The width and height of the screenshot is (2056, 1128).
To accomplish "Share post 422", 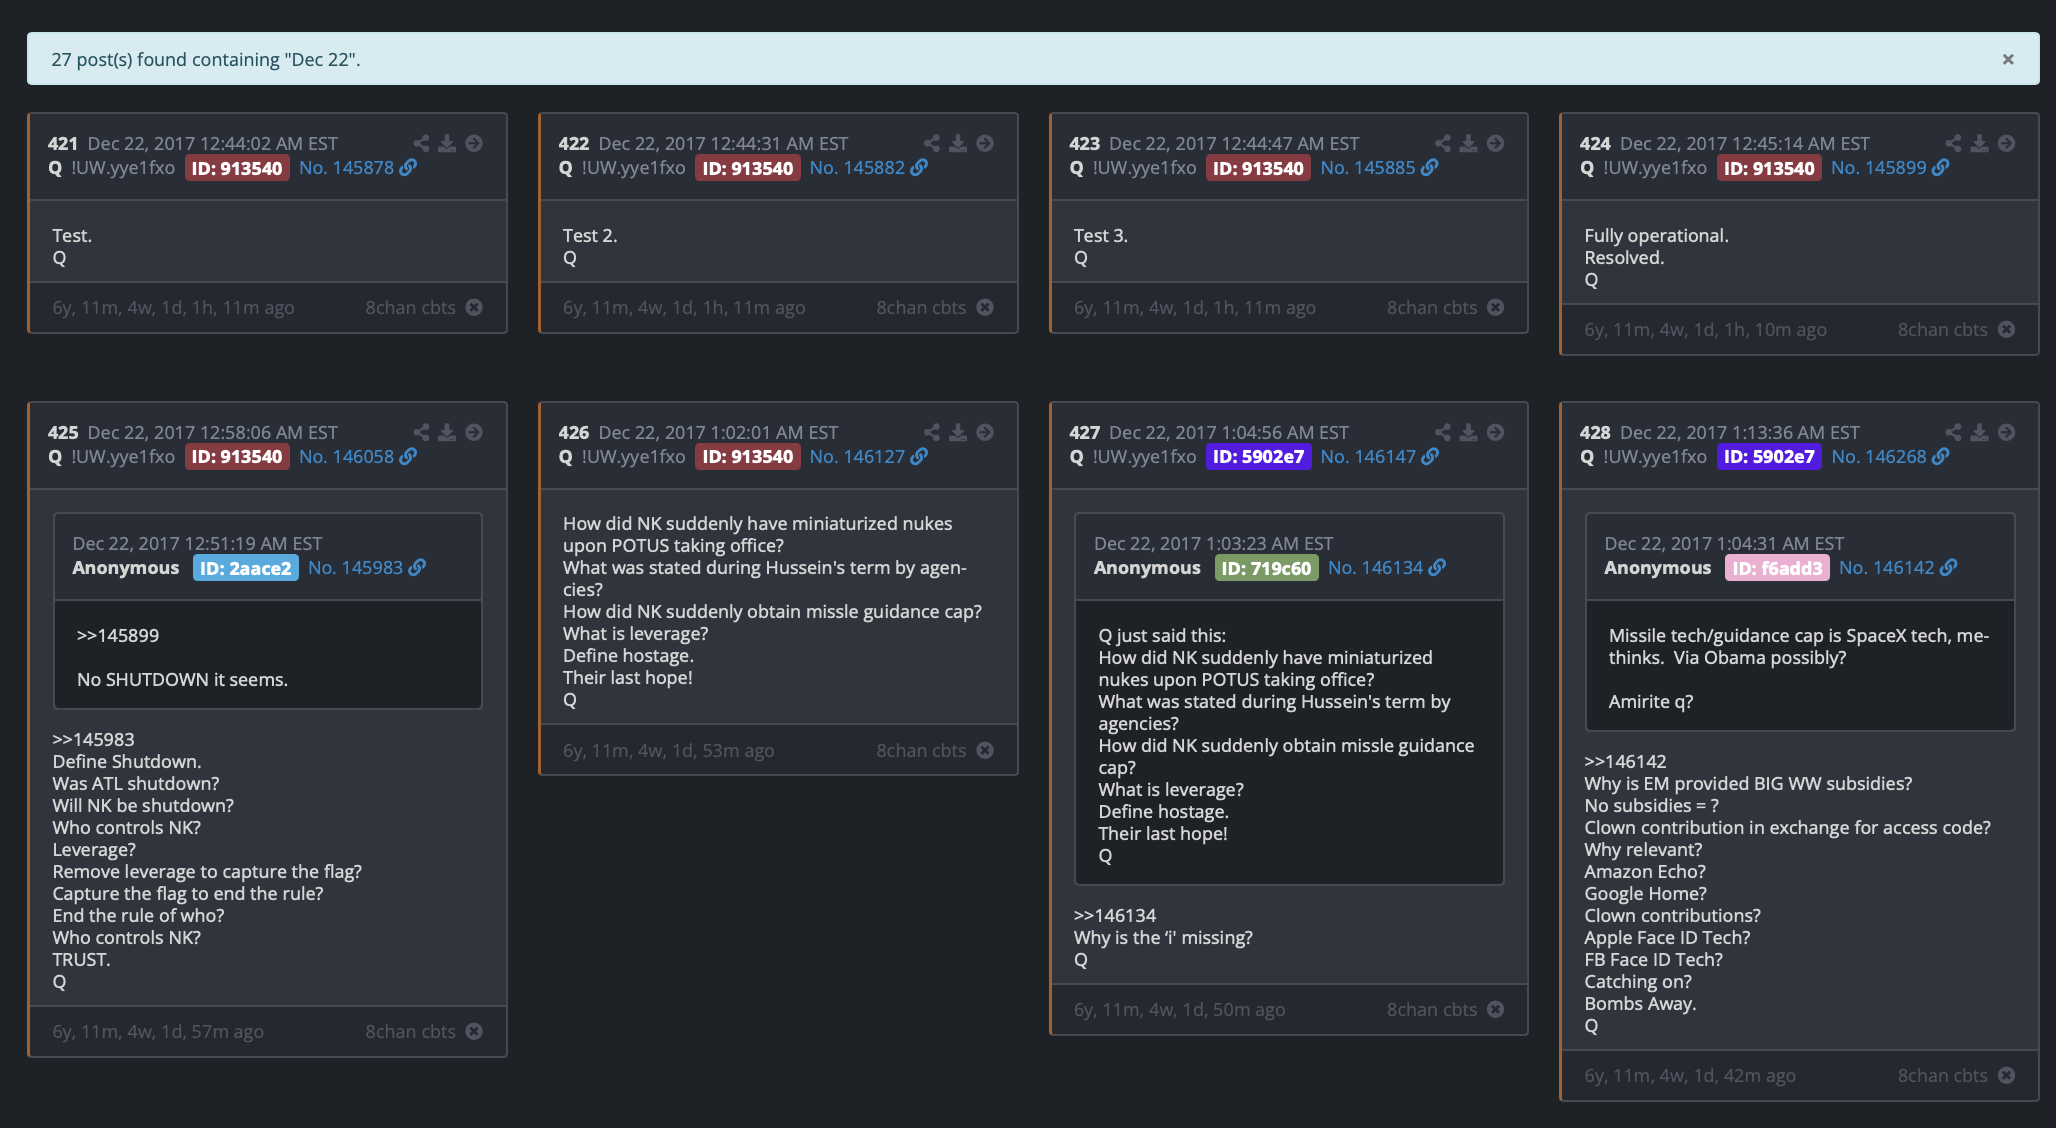I will click(932, 144).
